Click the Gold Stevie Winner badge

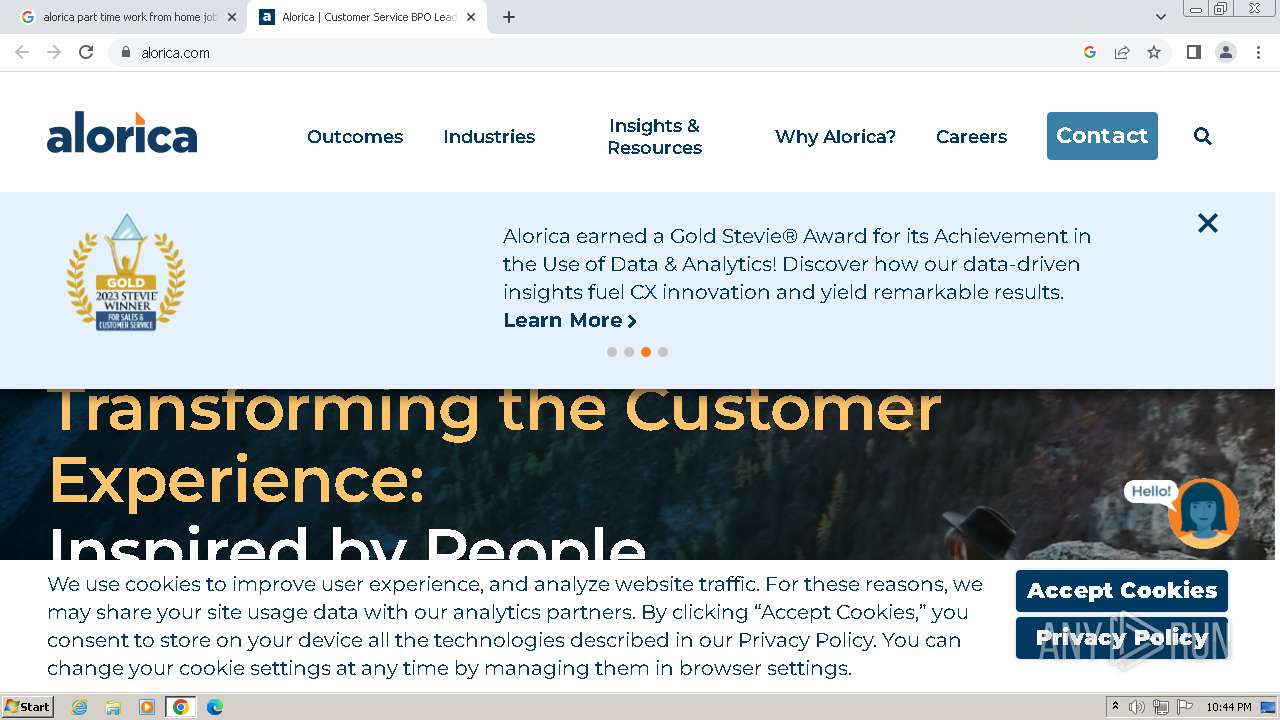click(x=126, y=273)
